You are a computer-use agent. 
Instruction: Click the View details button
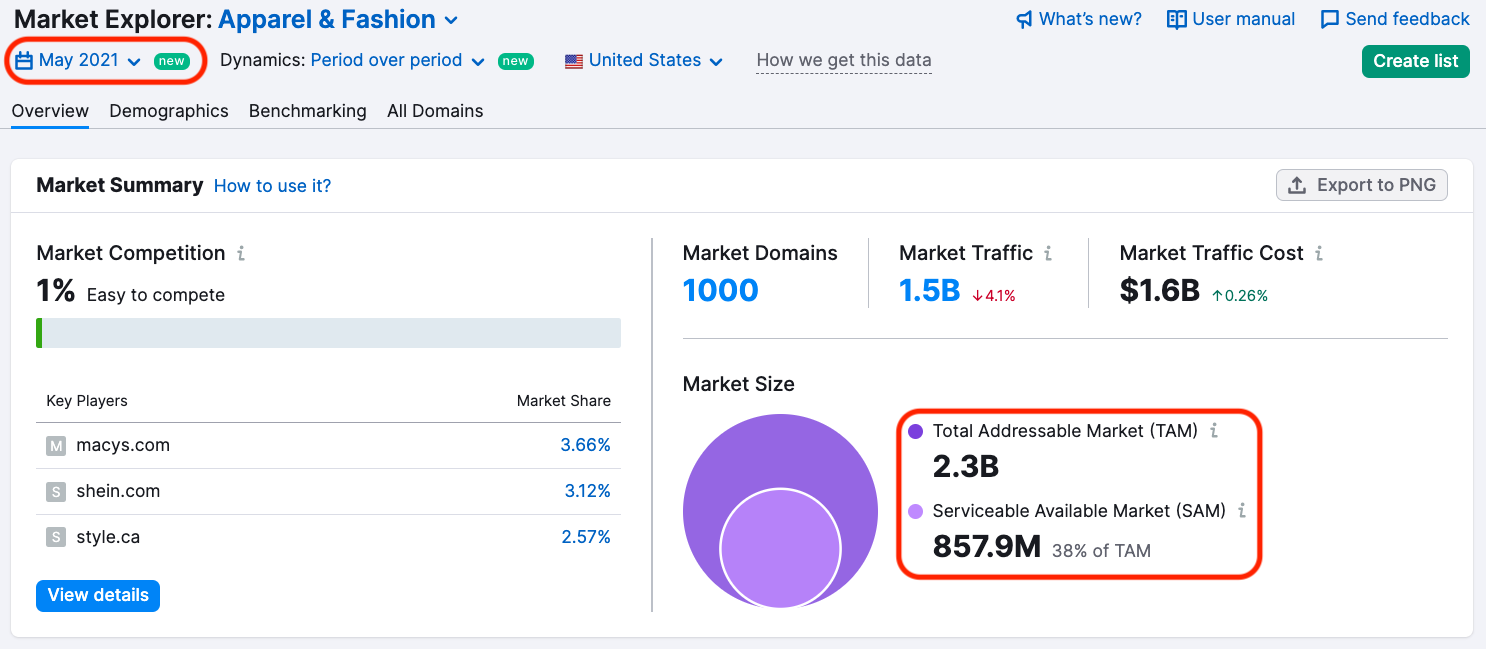coord(98,595)
